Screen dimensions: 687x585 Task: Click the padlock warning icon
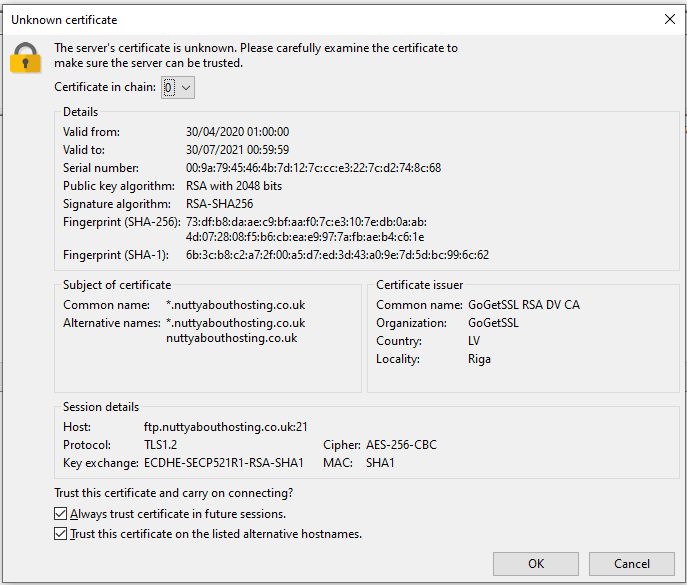[x=25, y=58]
